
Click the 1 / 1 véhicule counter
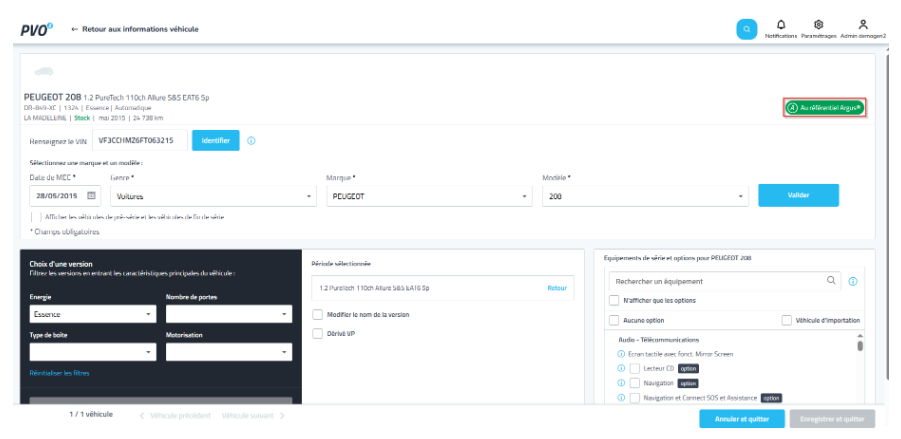[x=91, y=414]
